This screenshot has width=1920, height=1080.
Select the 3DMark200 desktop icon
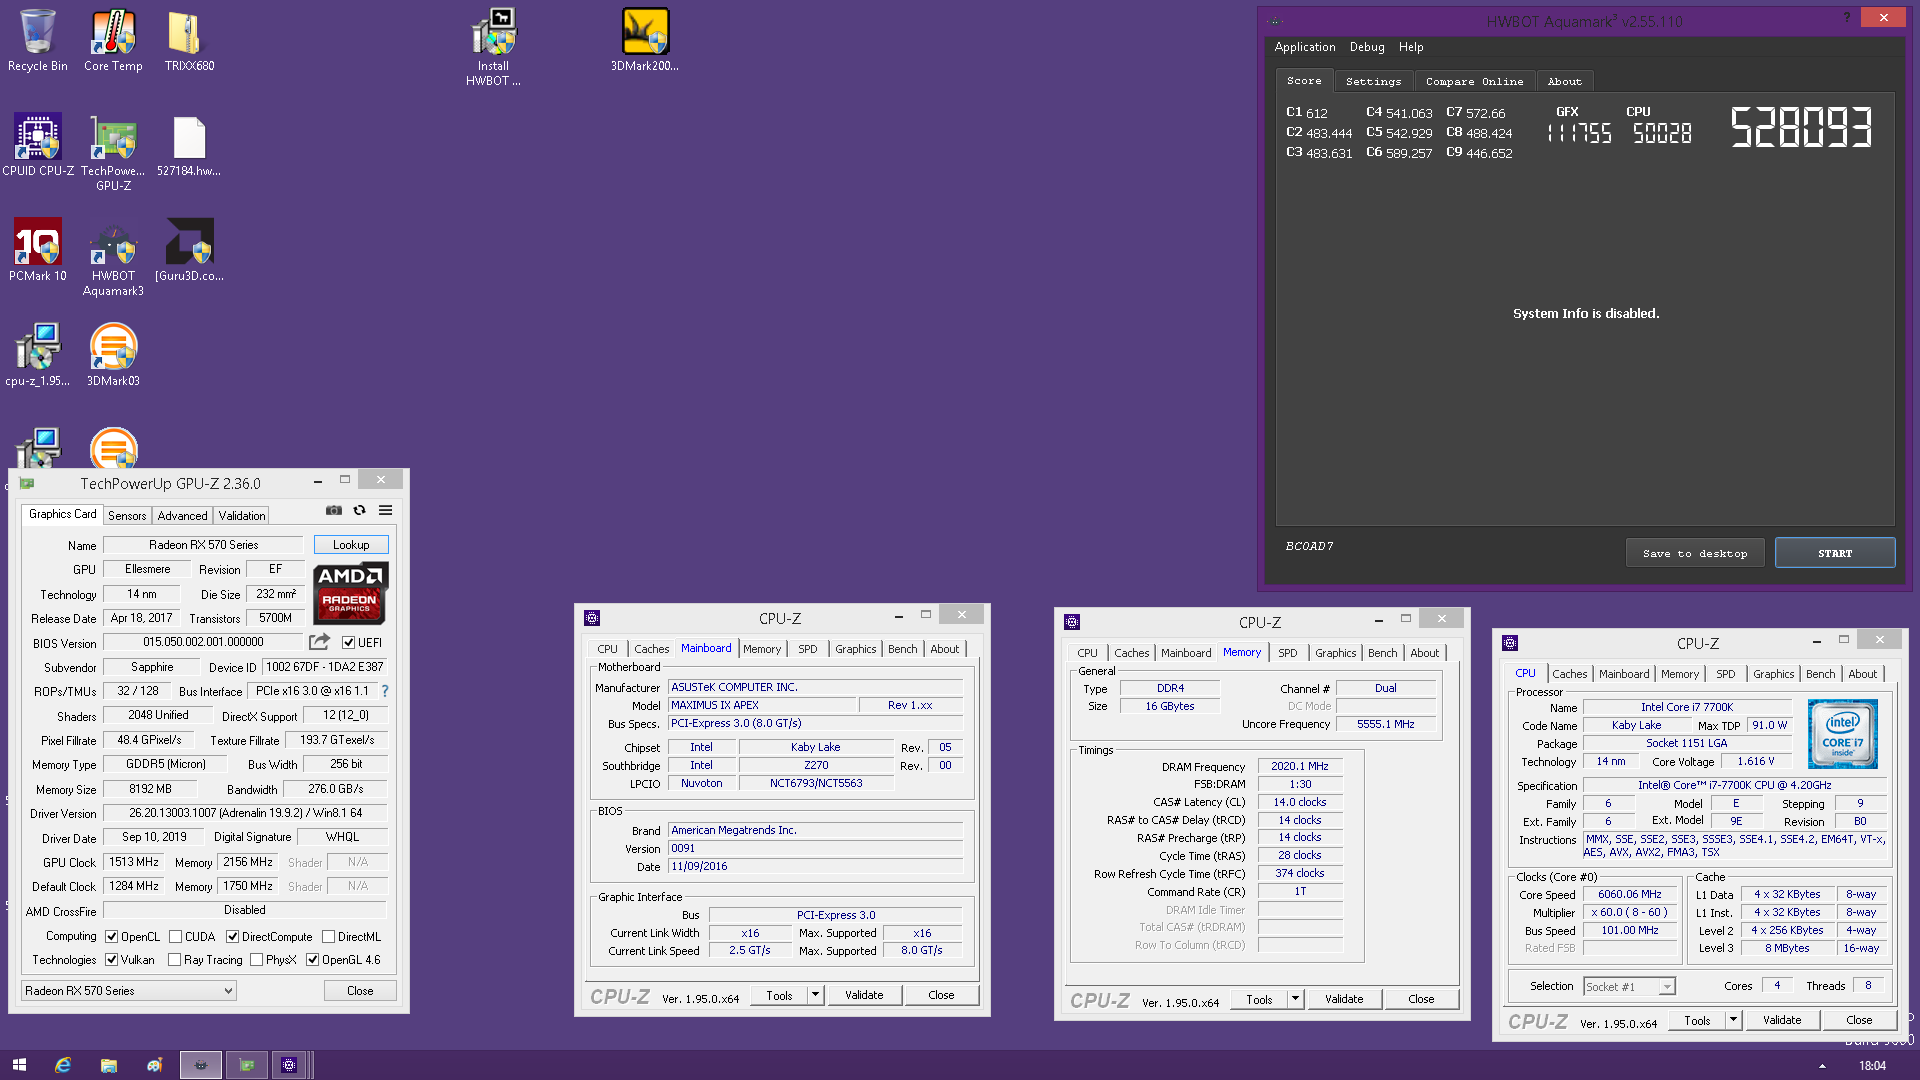click(x=645, y=40)
